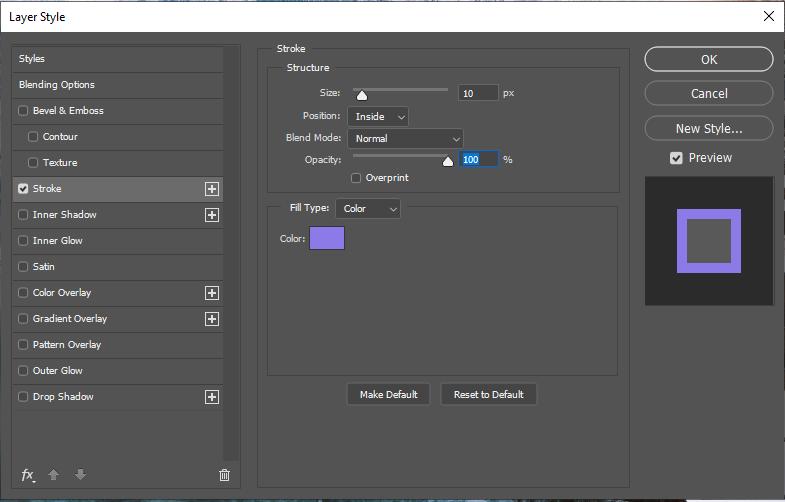Add another Stroke effect with plus icon
785x502 pixels.
point(212,189)
